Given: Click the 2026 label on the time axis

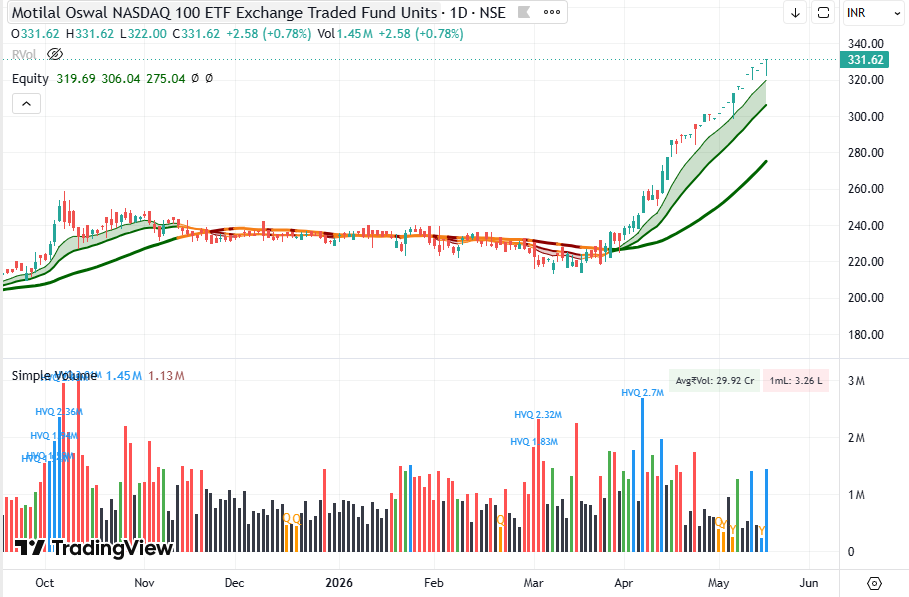Looking at the screenshot, I should coord(339,583).
